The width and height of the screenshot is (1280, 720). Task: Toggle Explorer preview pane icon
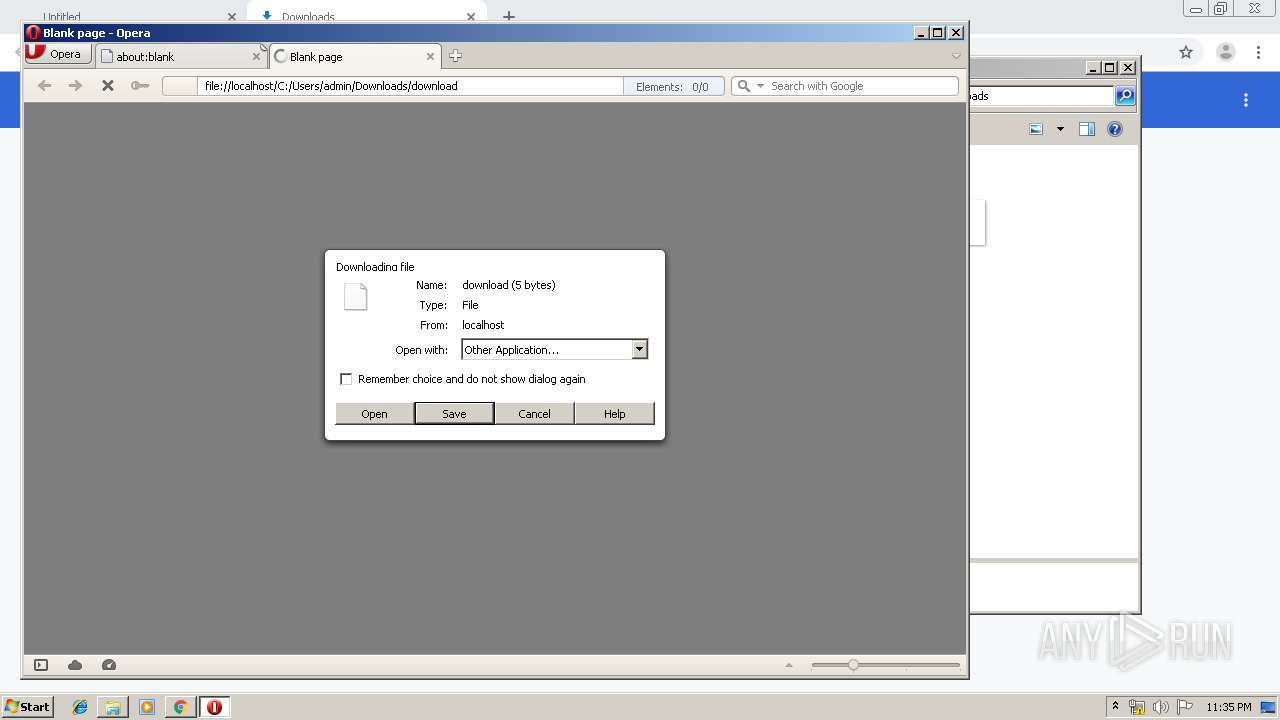click(1087, 129)
